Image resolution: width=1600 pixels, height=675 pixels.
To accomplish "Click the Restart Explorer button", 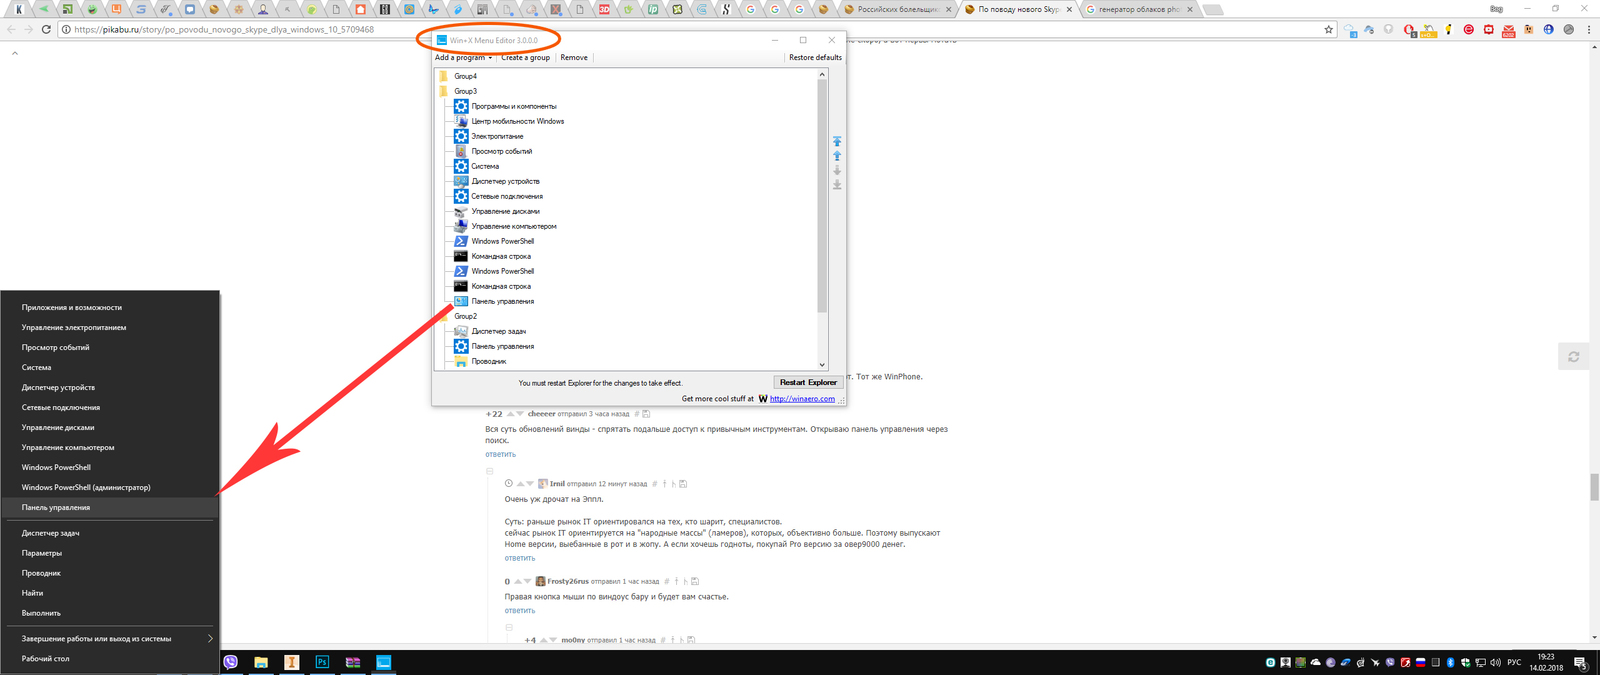I will coord(808,382).
